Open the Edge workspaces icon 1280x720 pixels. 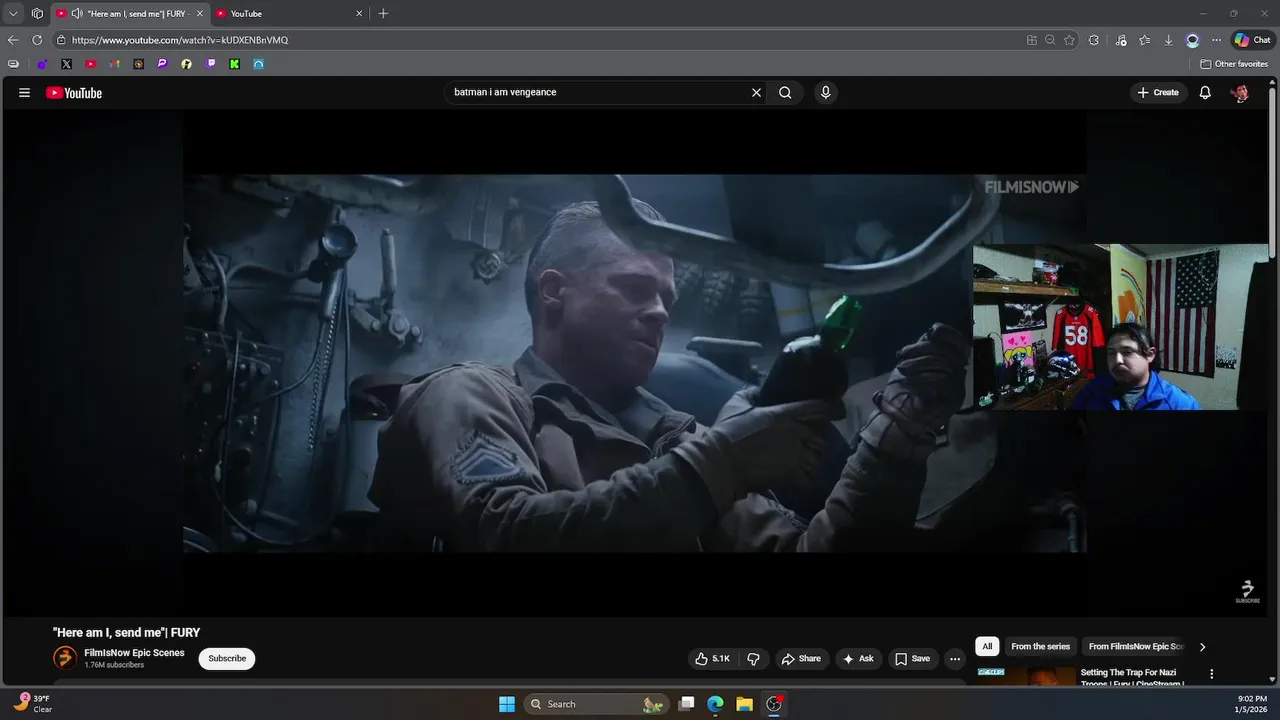(x=37, y=13)
